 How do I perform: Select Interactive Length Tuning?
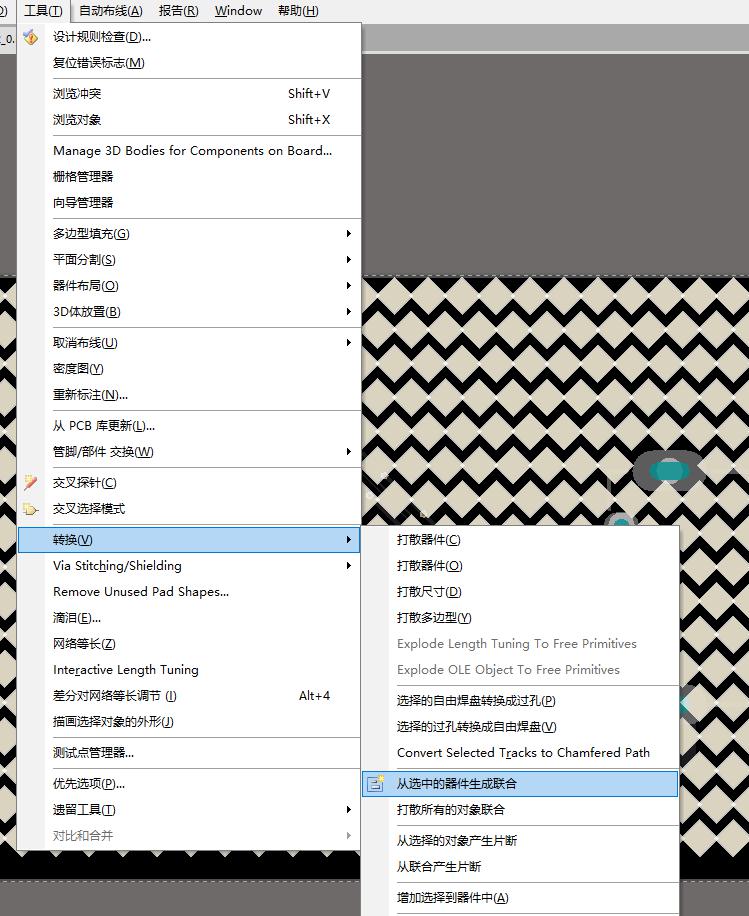pos(126,670)
